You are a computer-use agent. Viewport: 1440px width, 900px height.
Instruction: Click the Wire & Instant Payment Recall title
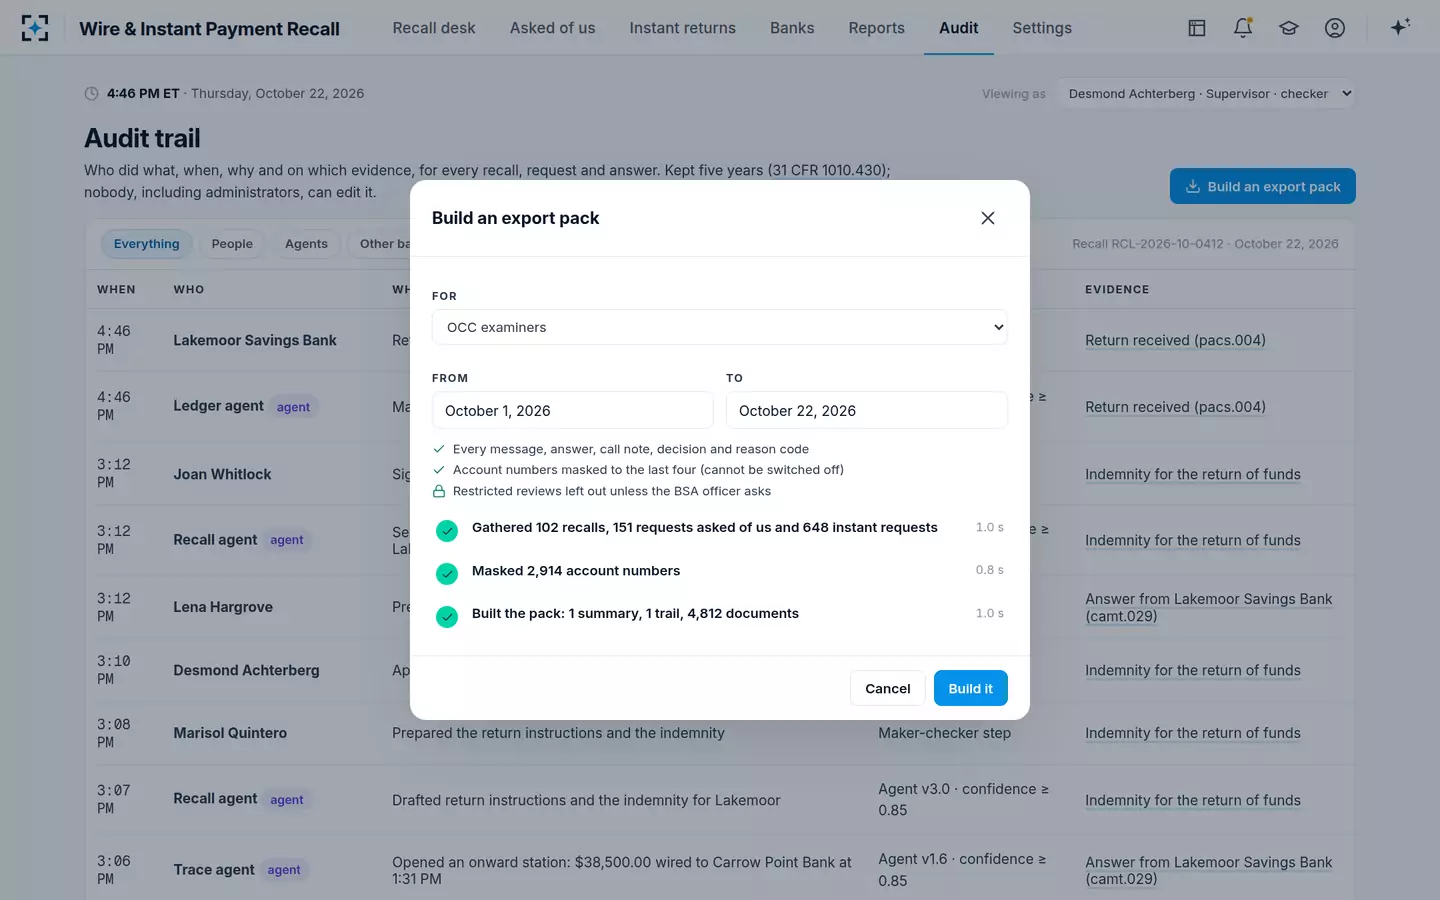click(x=209, y=29)
